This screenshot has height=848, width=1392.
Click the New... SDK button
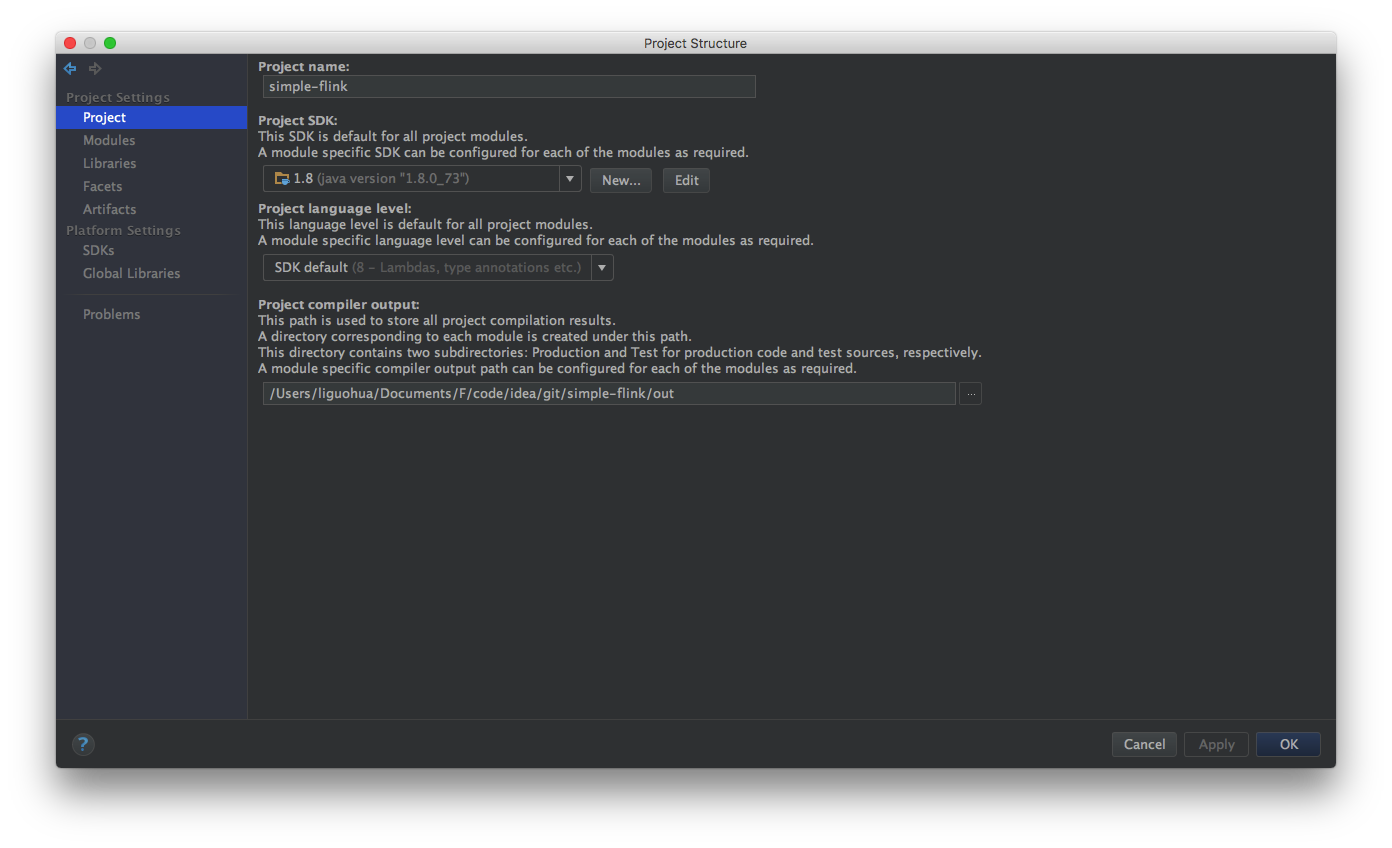pyautogui.click(x=621, y=180)
